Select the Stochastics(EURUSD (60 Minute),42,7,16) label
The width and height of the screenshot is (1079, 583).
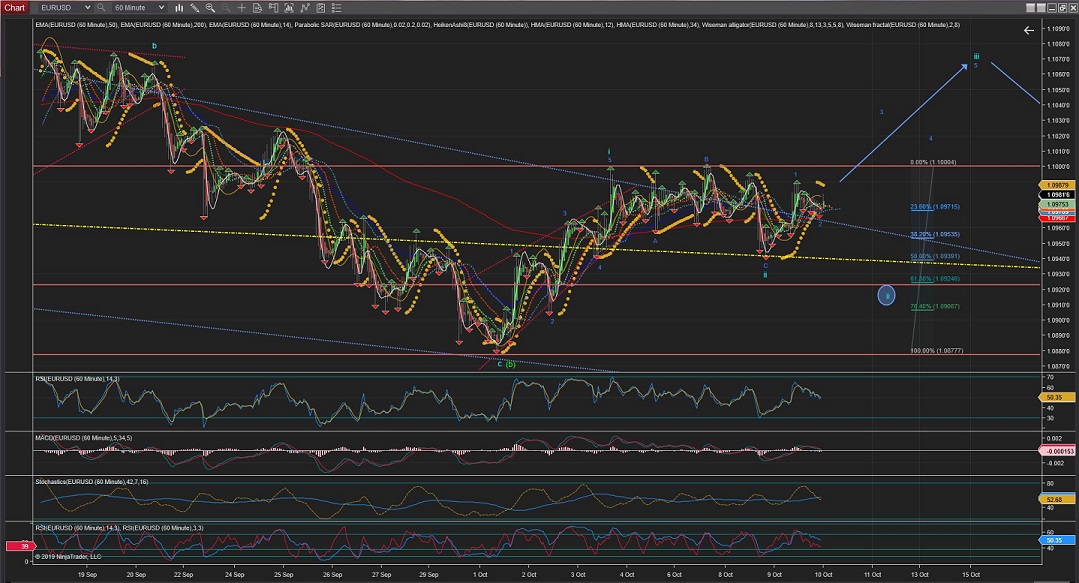point(92,482)
